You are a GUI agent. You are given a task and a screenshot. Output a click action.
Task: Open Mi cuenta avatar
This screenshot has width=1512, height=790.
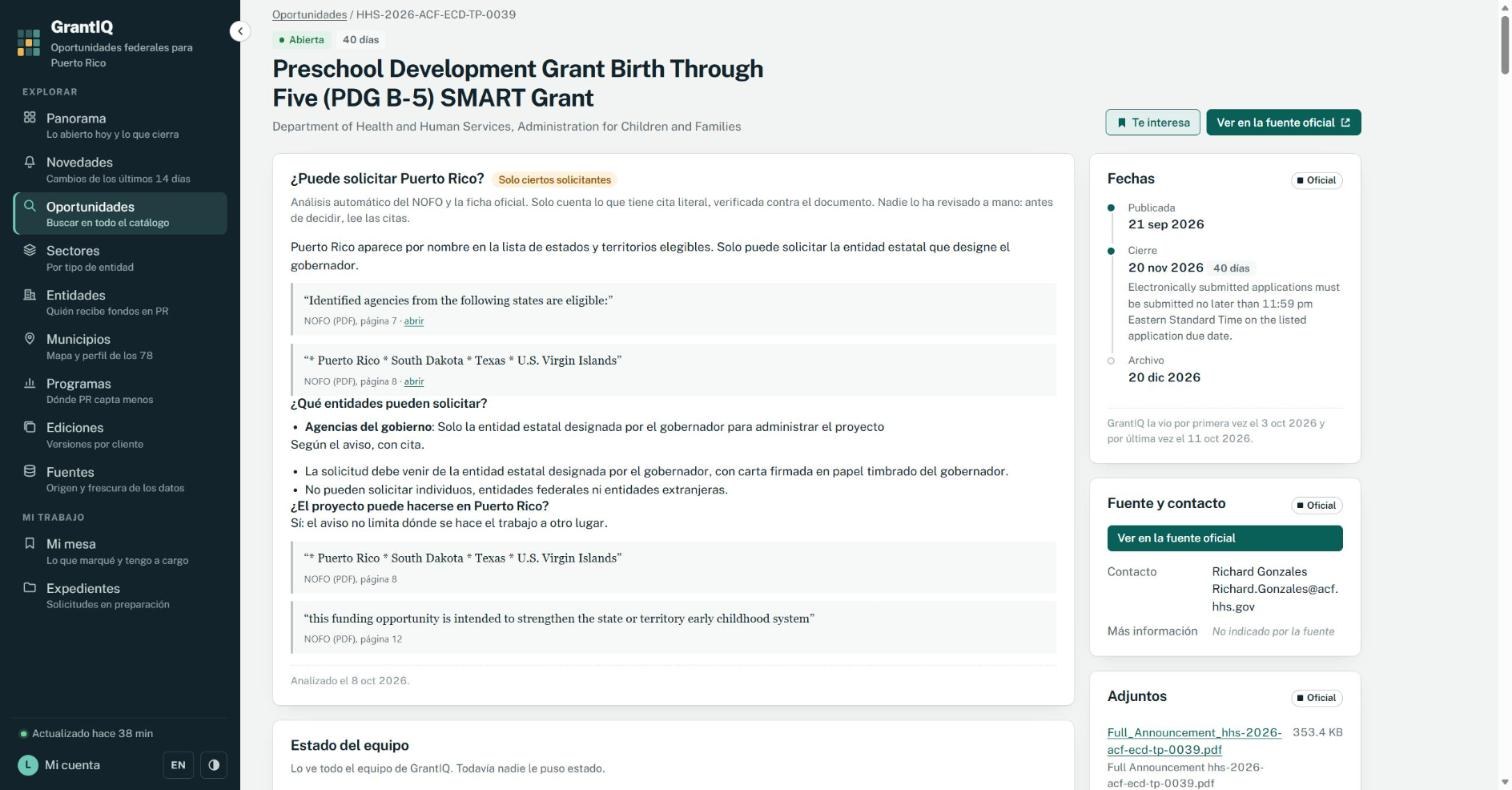28,765
